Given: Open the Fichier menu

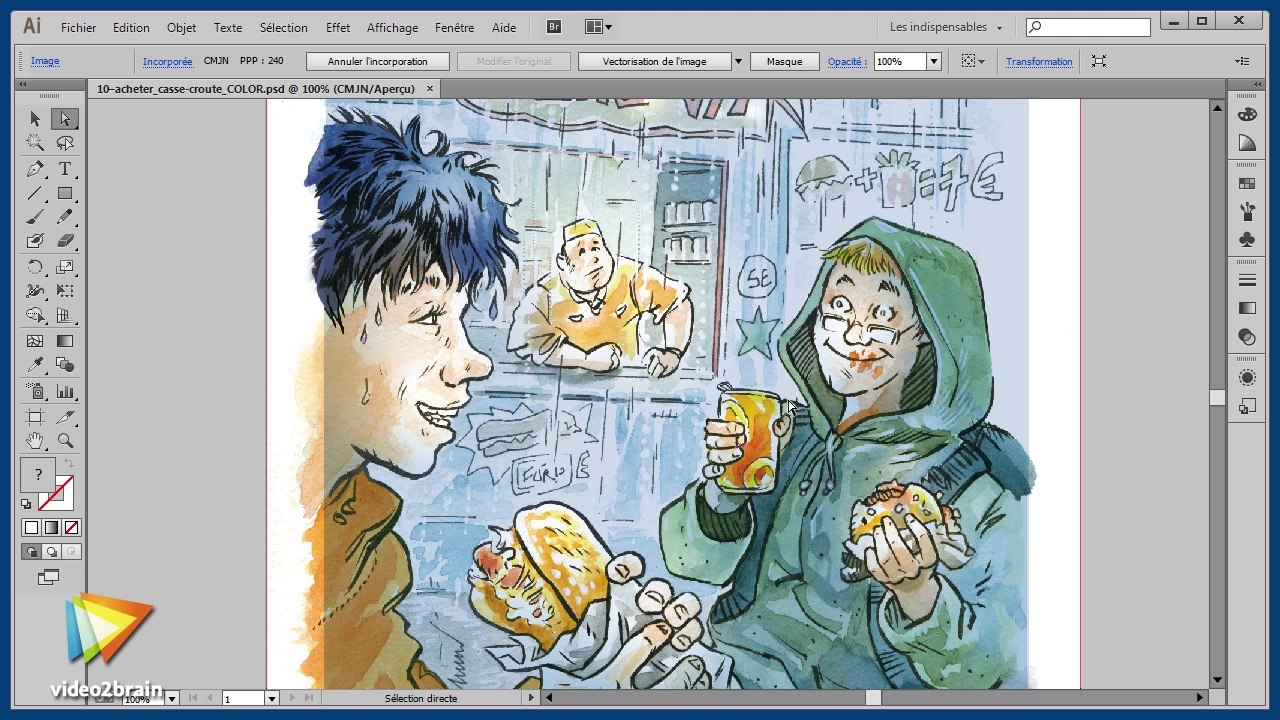Looking at the screenshot, I should click(x=79, y=27).
